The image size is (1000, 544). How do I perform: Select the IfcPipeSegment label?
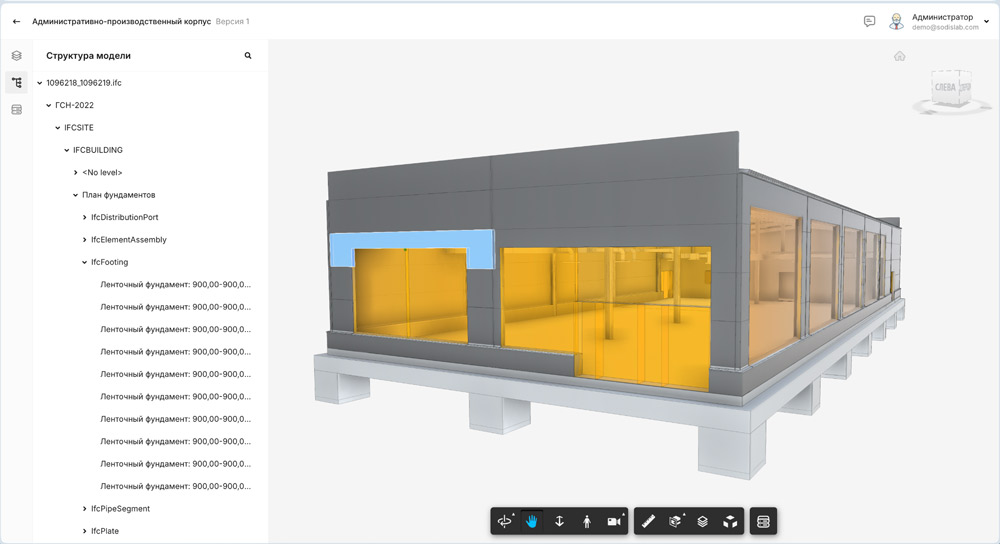[x=121, y=508]
